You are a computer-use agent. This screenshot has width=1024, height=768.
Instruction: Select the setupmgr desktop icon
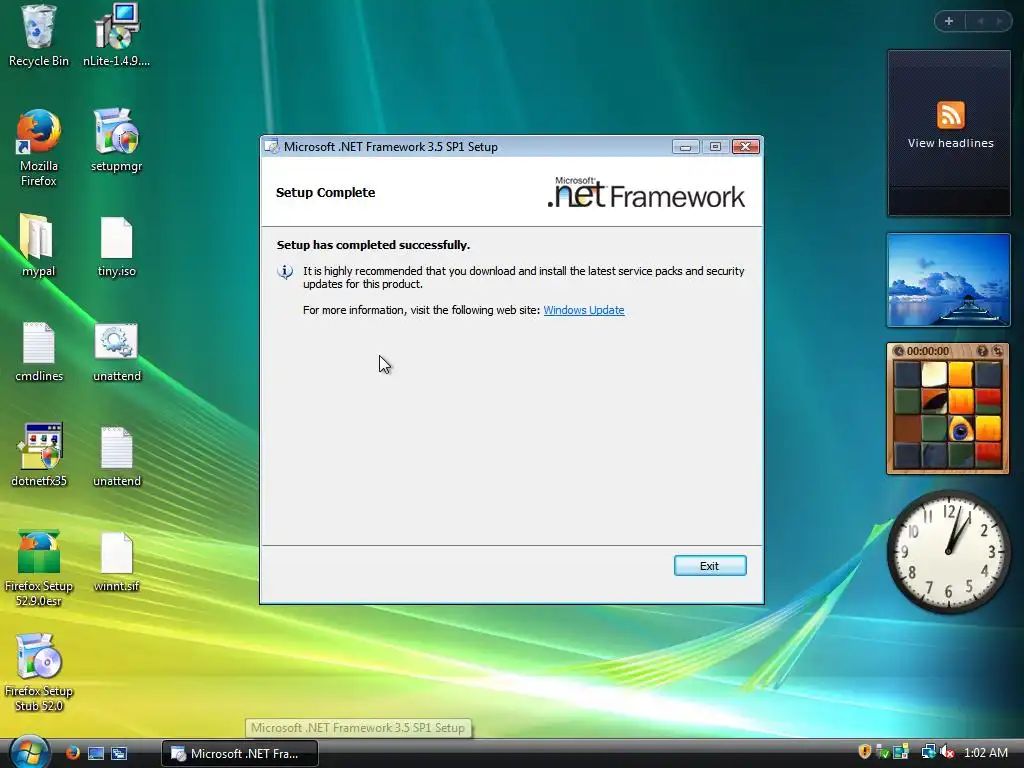pyautogui.click(x=116, y=140)
